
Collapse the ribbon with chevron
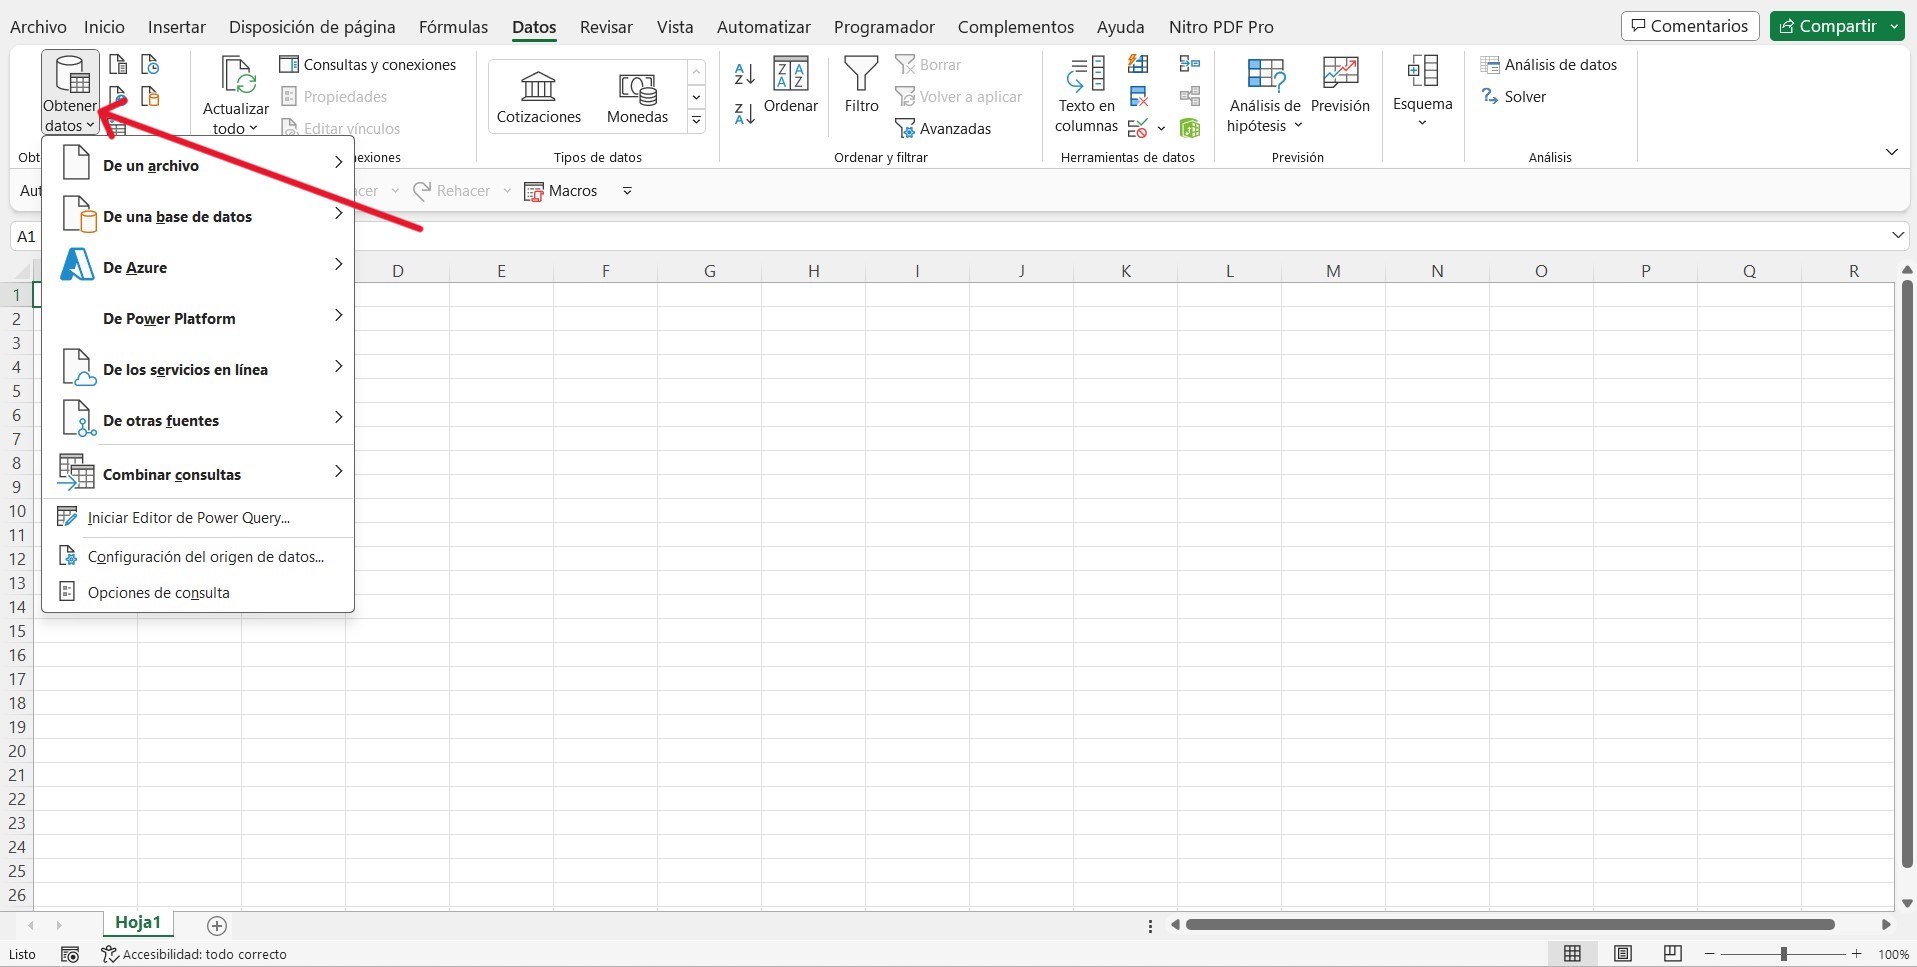click(x=1891, y=152)
